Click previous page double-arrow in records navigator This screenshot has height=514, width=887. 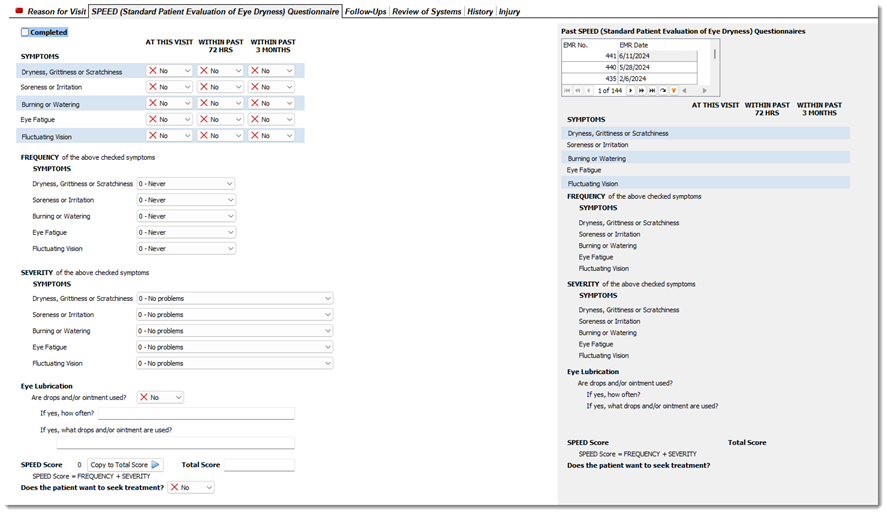pos(578,90)
